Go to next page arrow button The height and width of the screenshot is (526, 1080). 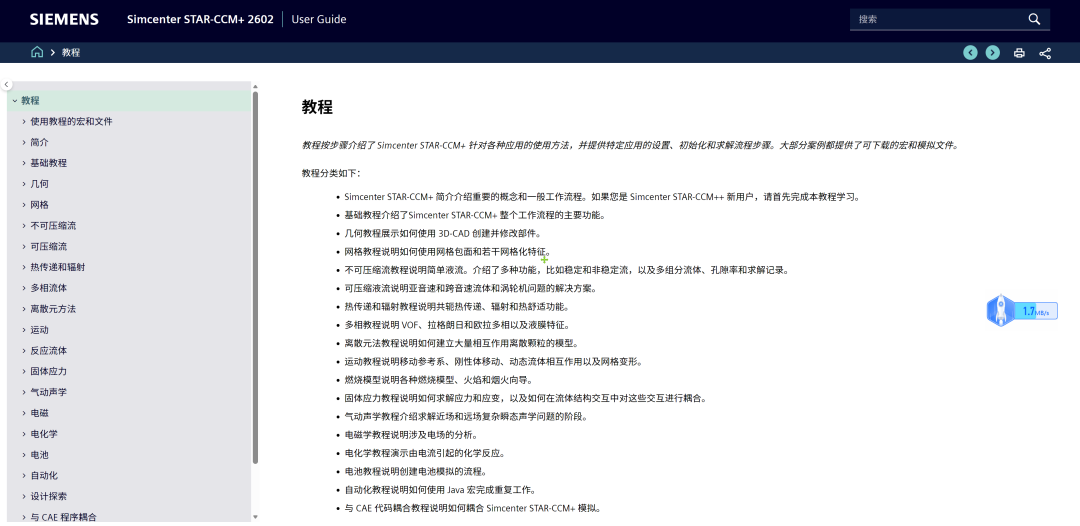click(993, 53)
